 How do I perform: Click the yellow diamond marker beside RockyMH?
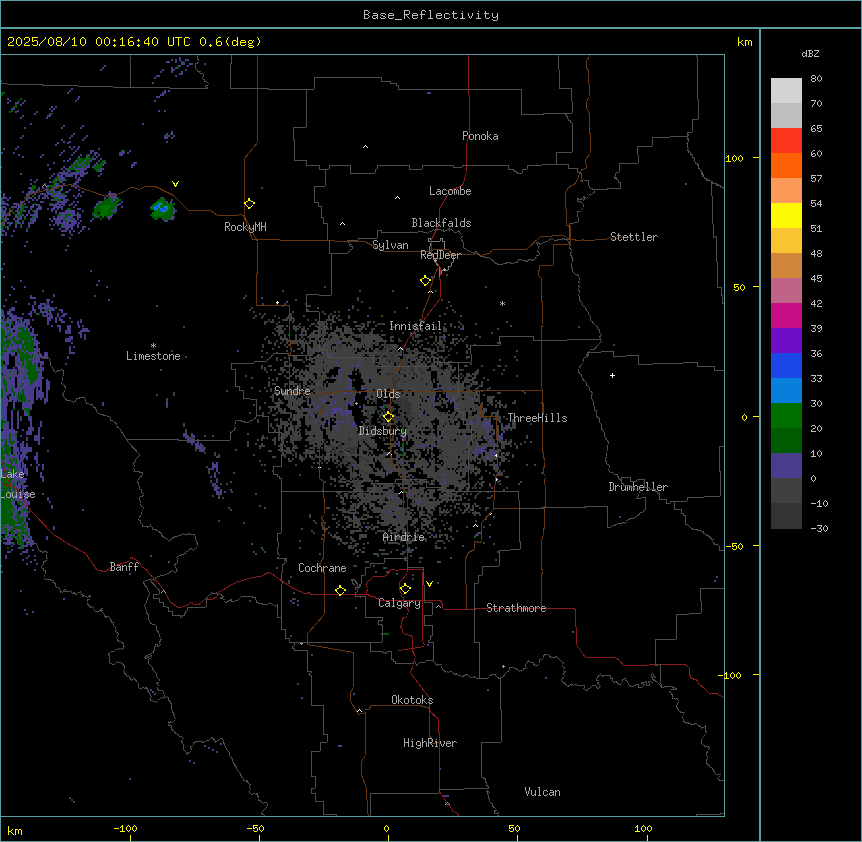click(250, 204)
